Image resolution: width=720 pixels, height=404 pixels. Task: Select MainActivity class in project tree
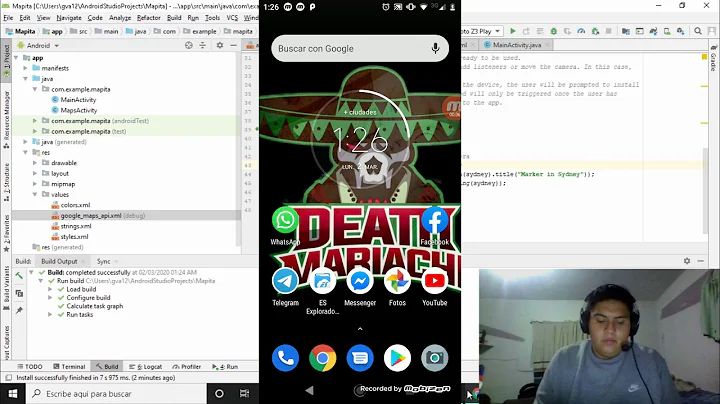click(78, 100)
